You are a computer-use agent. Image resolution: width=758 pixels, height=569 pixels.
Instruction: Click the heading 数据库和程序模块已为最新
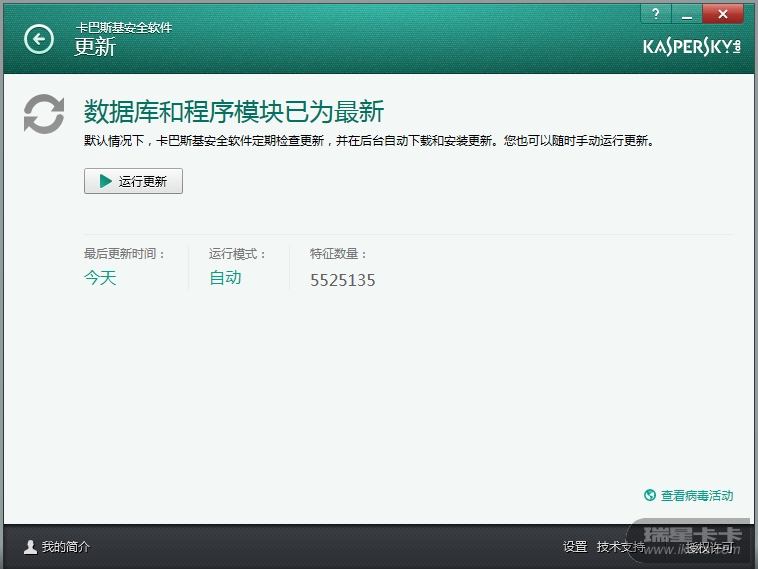coord(234,112)
